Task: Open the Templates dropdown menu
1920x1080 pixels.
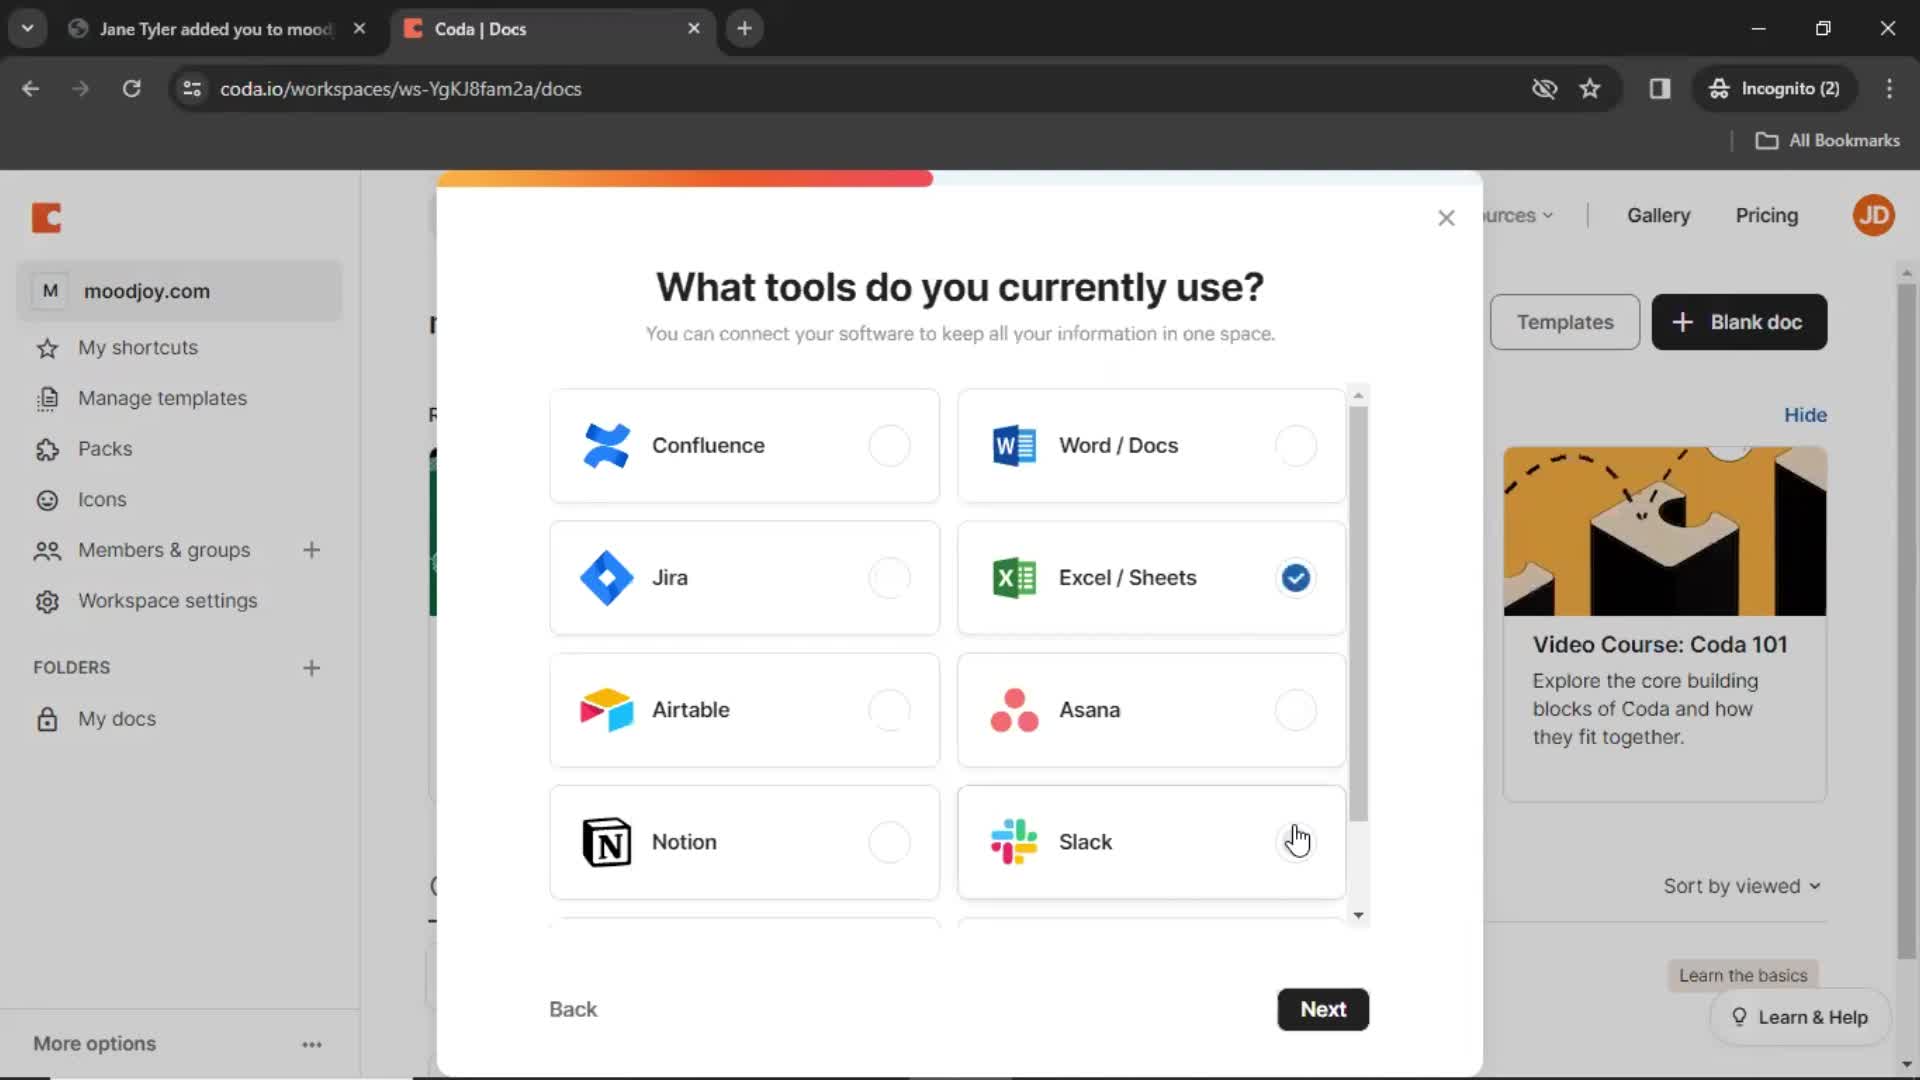Action: point(1565,322)
